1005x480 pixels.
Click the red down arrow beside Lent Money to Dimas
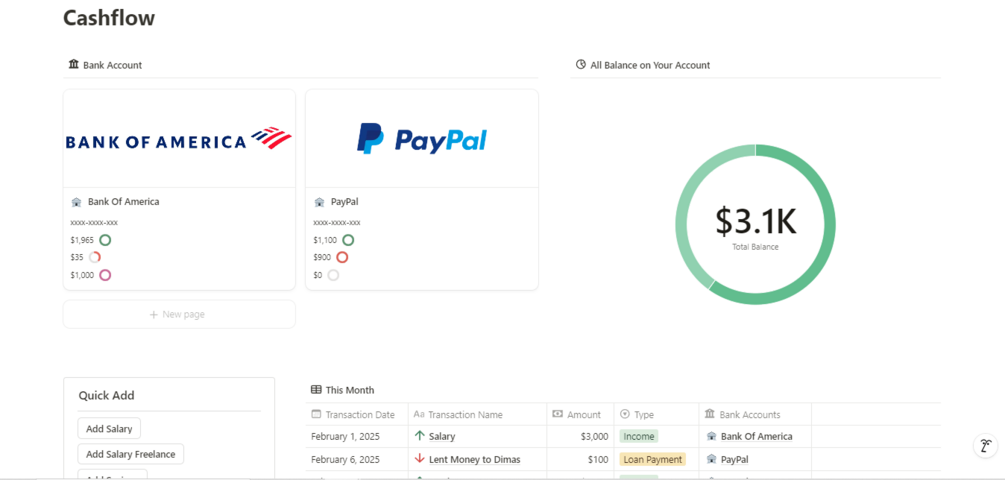tap(420, 459)
